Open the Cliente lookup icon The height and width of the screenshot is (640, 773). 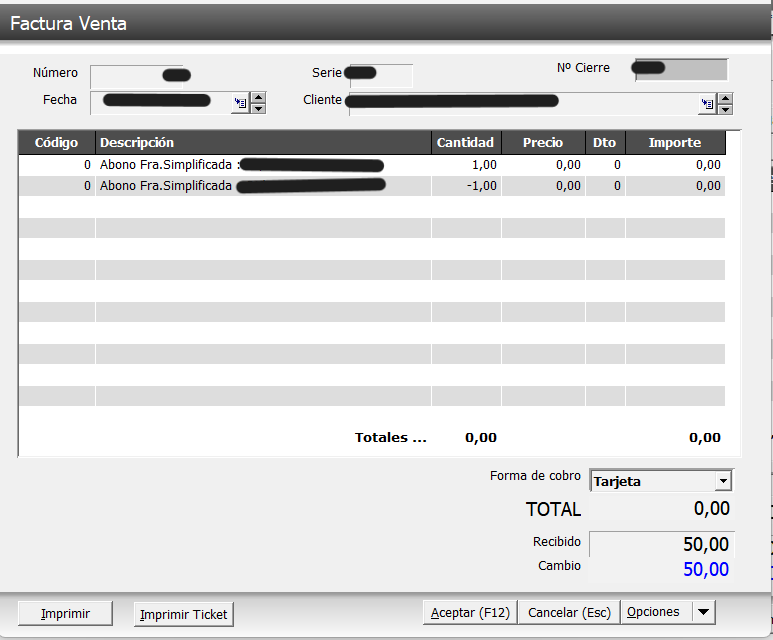(x=707, y=104)
